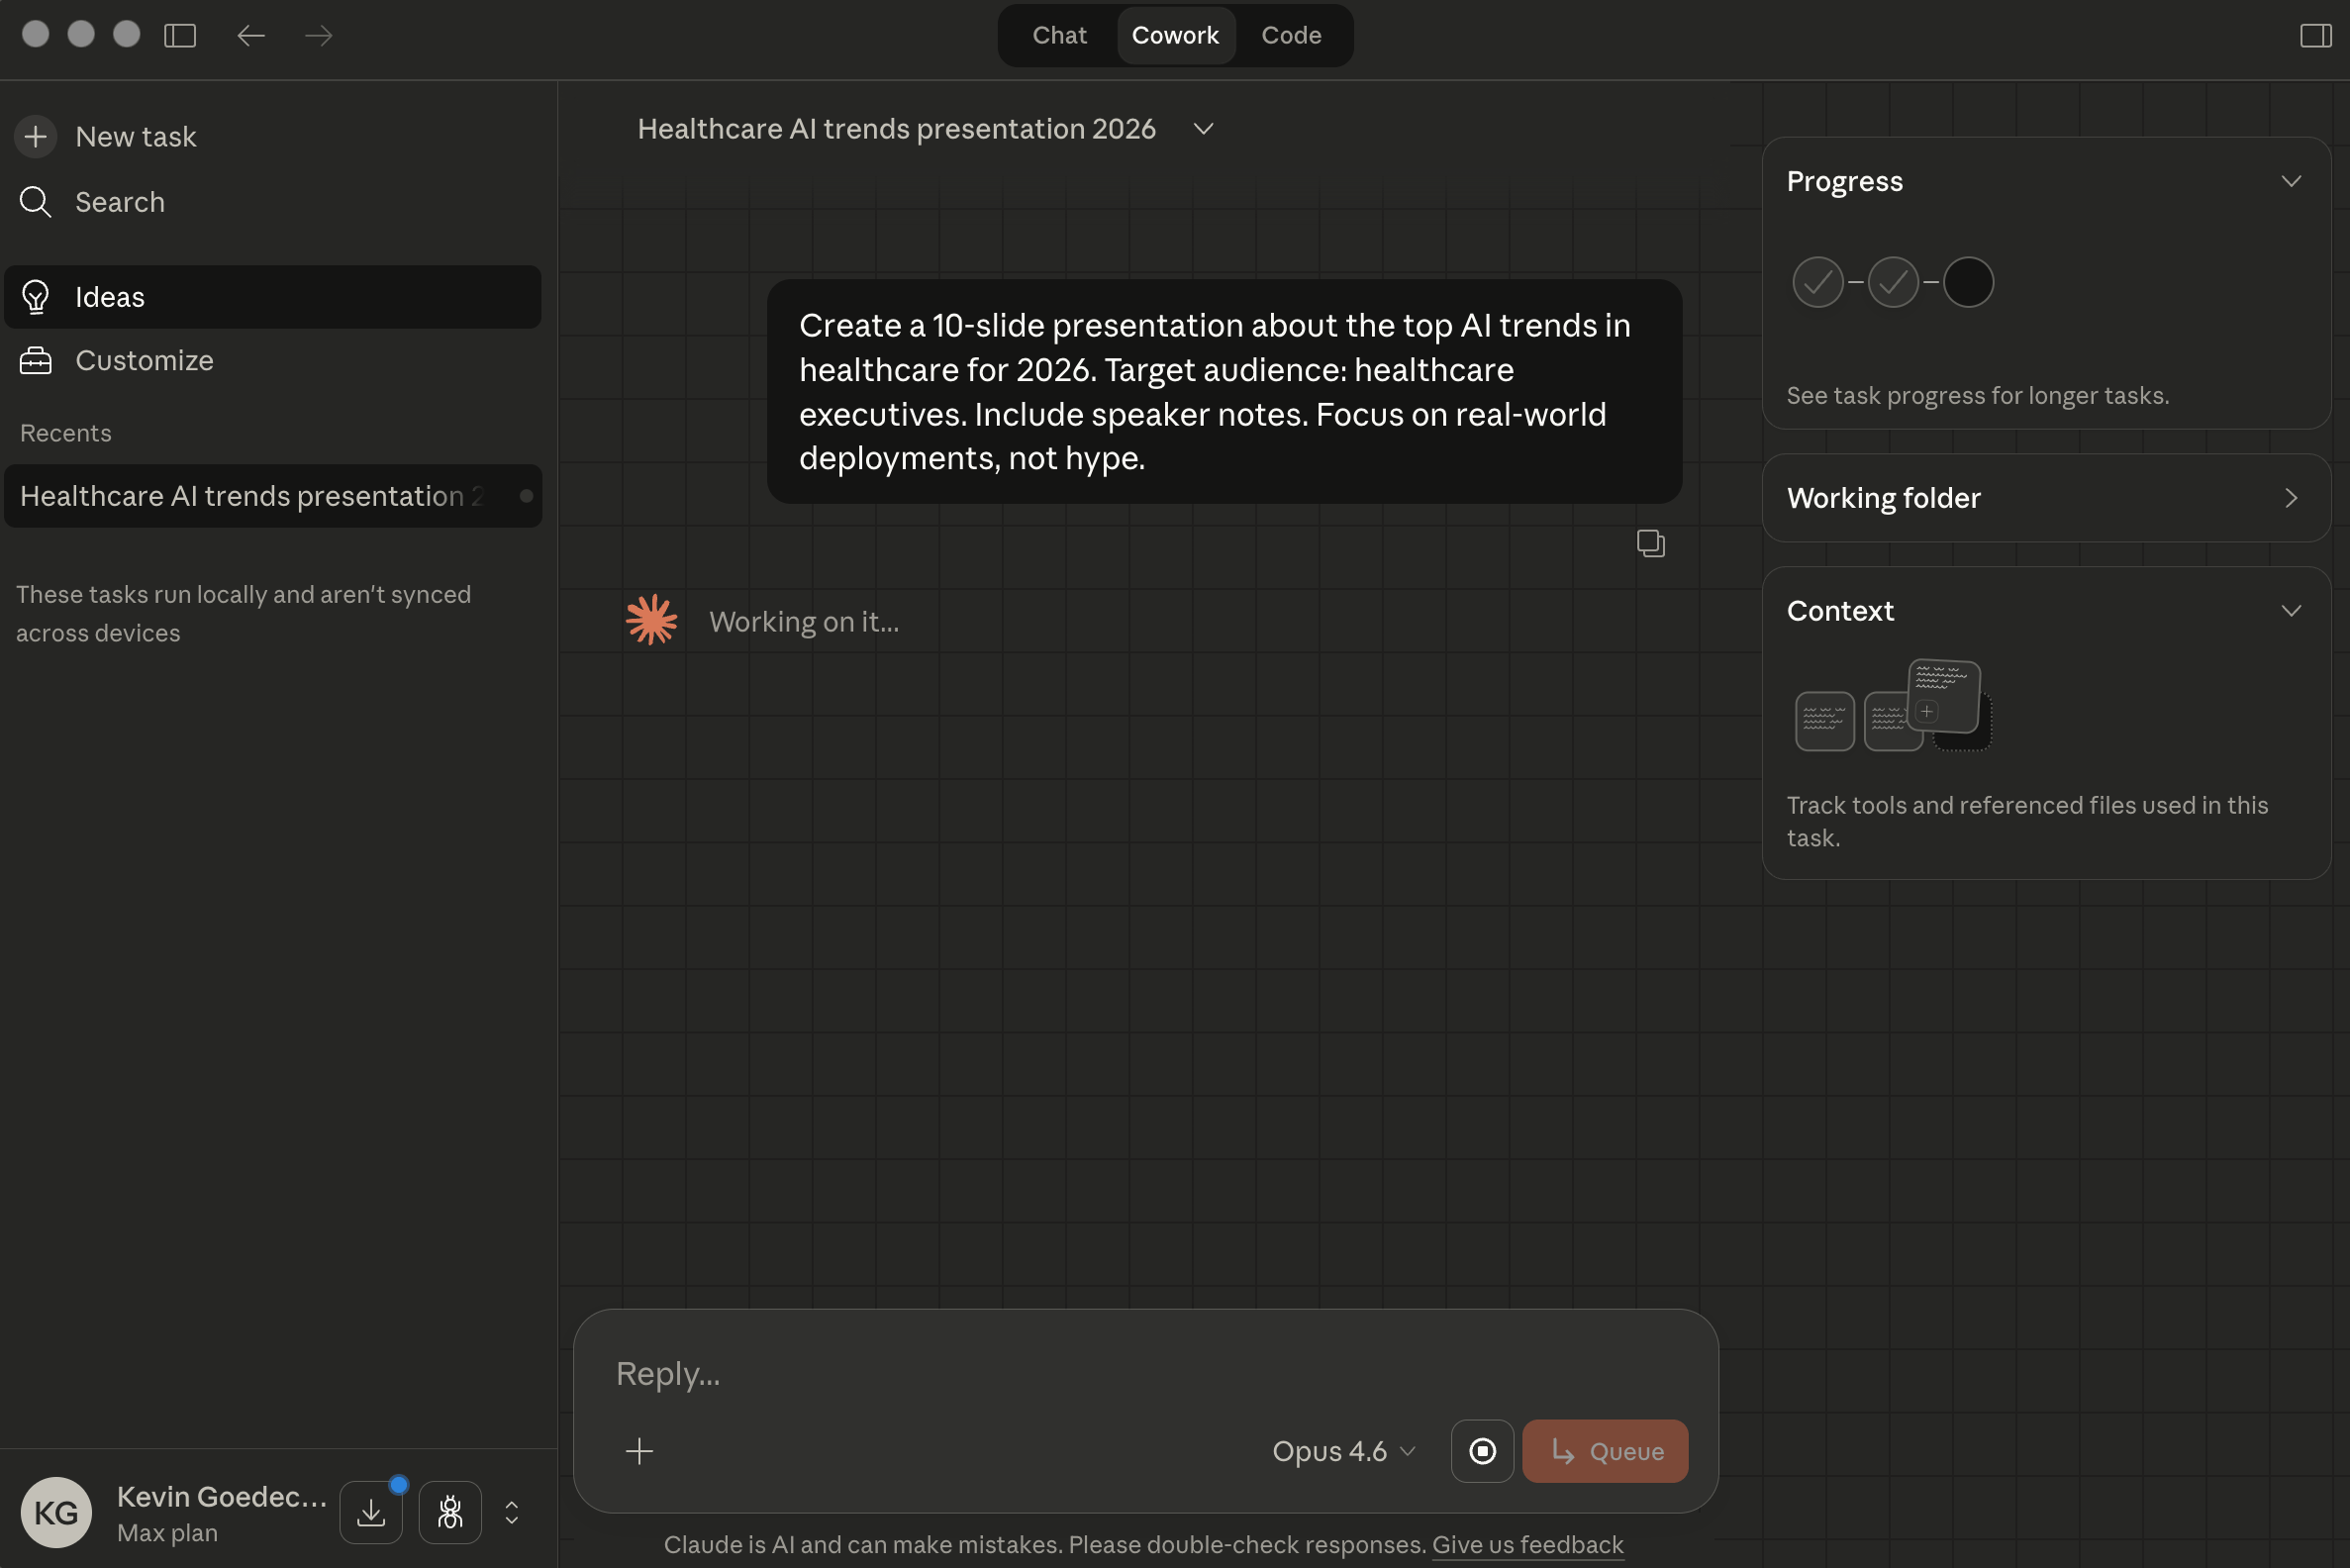Report a bug using the bug icon
Image resolution: width=2350 pixels, height=1568 pixels.
point(449,1512)
